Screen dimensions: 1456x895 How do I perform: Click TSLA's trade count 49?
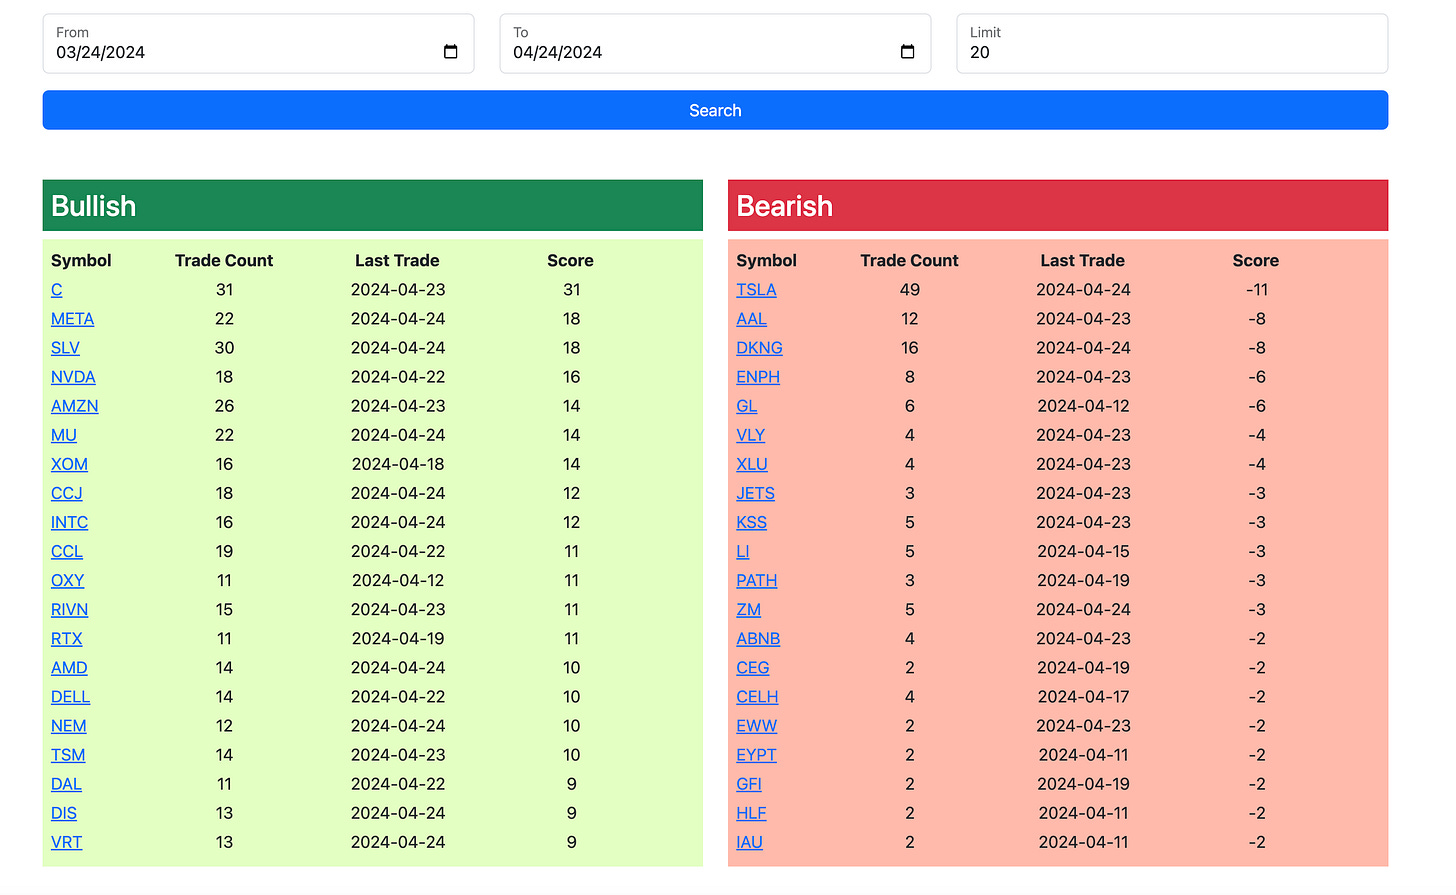(910, 290)
